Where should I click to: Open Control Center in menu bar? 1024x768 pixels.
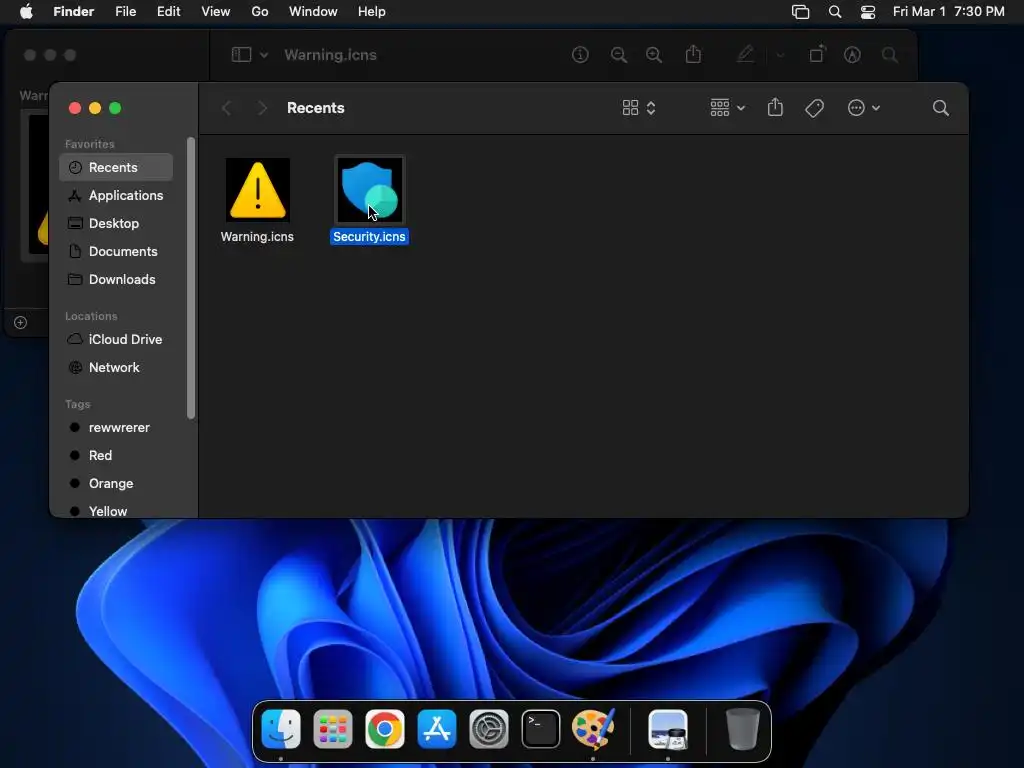(868, 12)
